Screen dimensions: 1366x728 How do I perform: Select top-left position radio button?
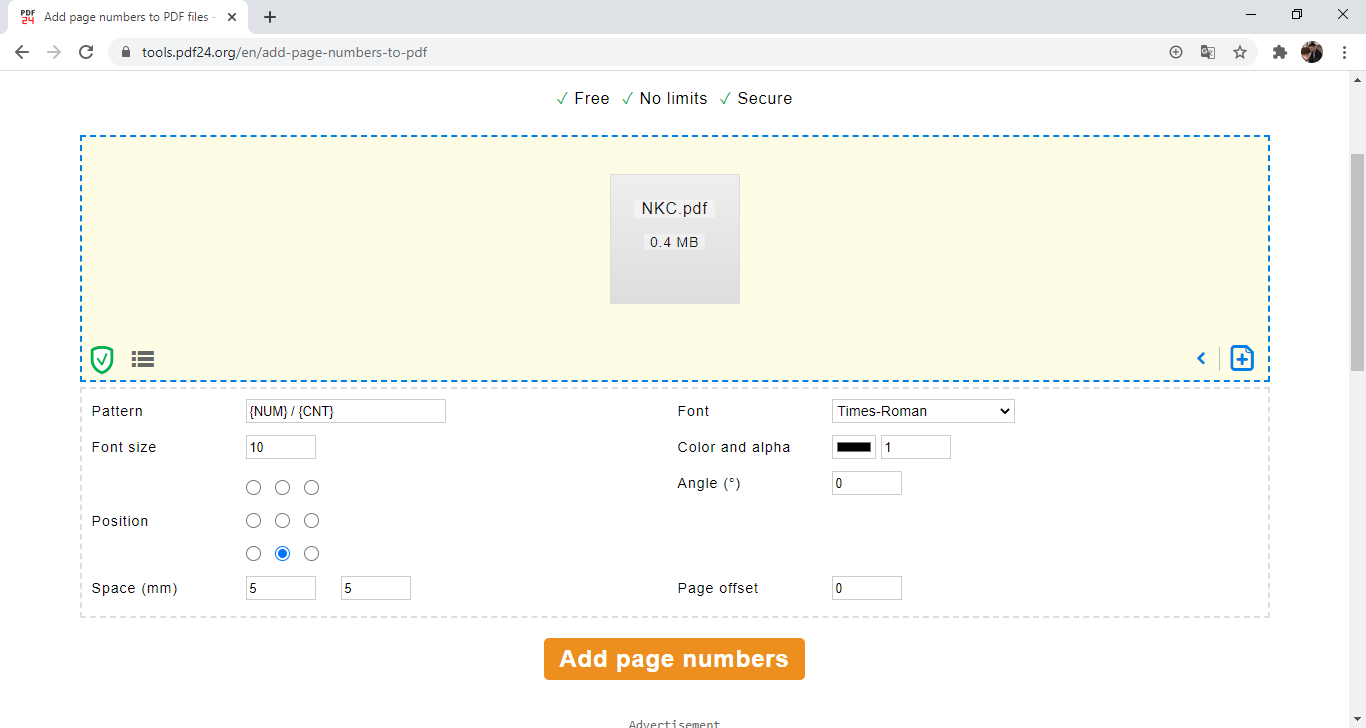pos(254,487)
